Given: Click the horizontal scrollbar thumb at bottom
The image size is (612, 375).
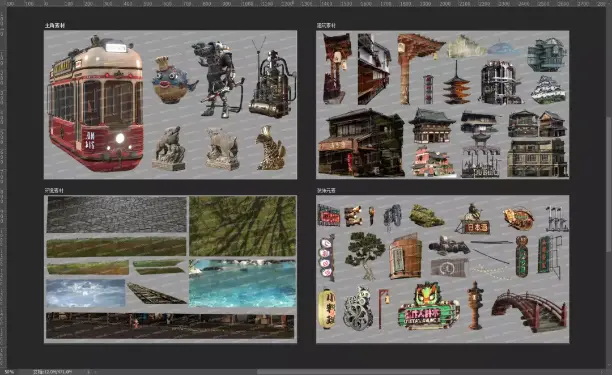Looking at the screenshot, I should 348,372.
